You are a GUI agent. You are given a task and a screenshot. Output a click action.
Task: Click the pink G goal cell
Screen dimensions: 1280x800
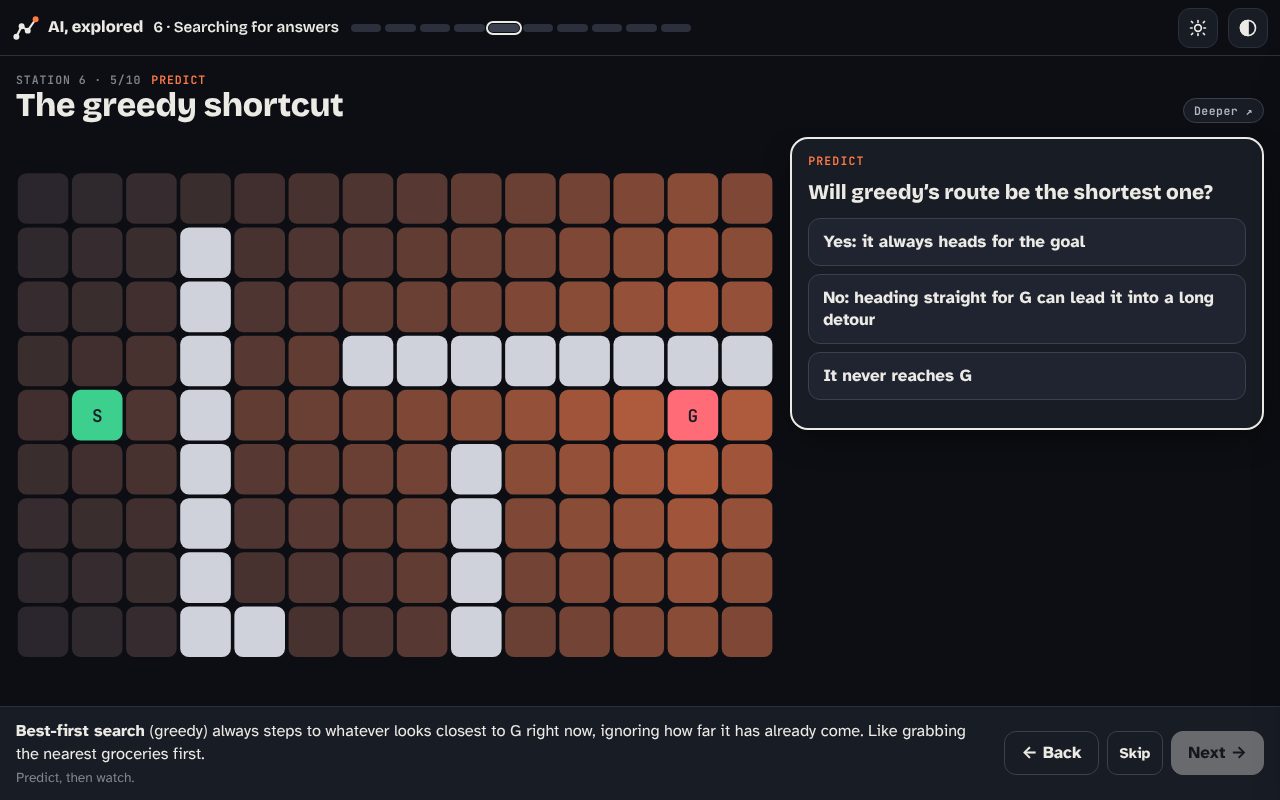(693, 415)
